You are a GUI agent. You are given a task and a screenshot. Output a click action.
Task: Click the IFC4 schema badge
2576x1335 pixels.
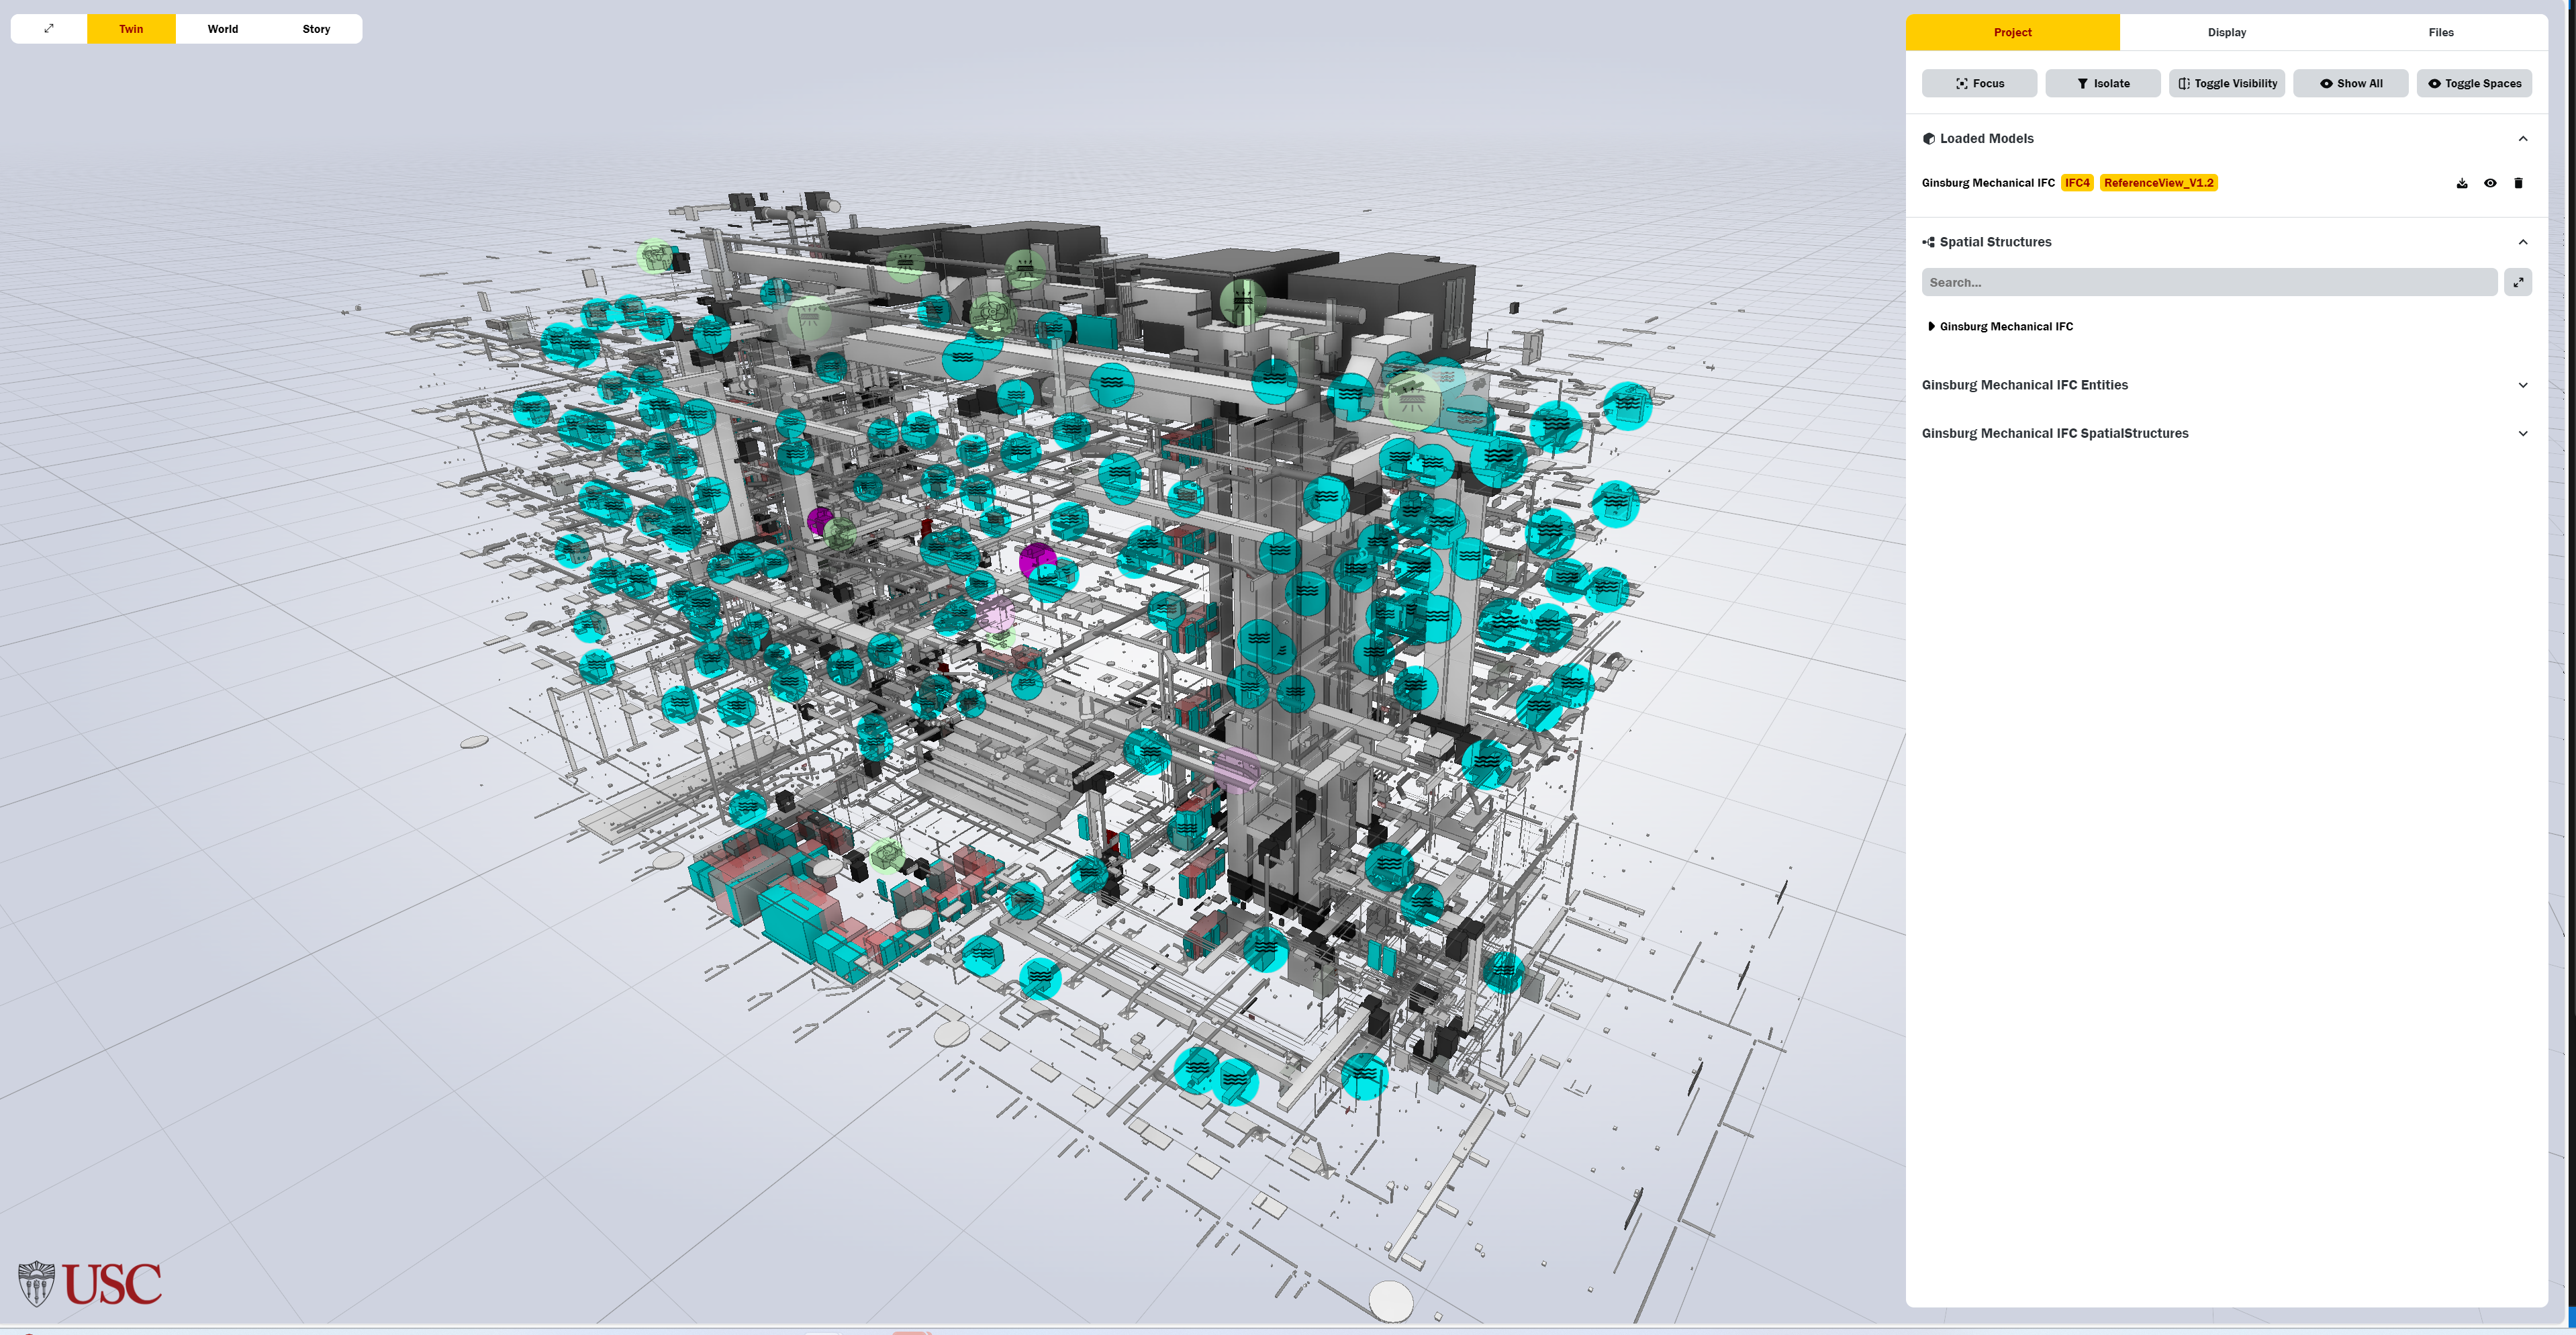coord(2076,183)
